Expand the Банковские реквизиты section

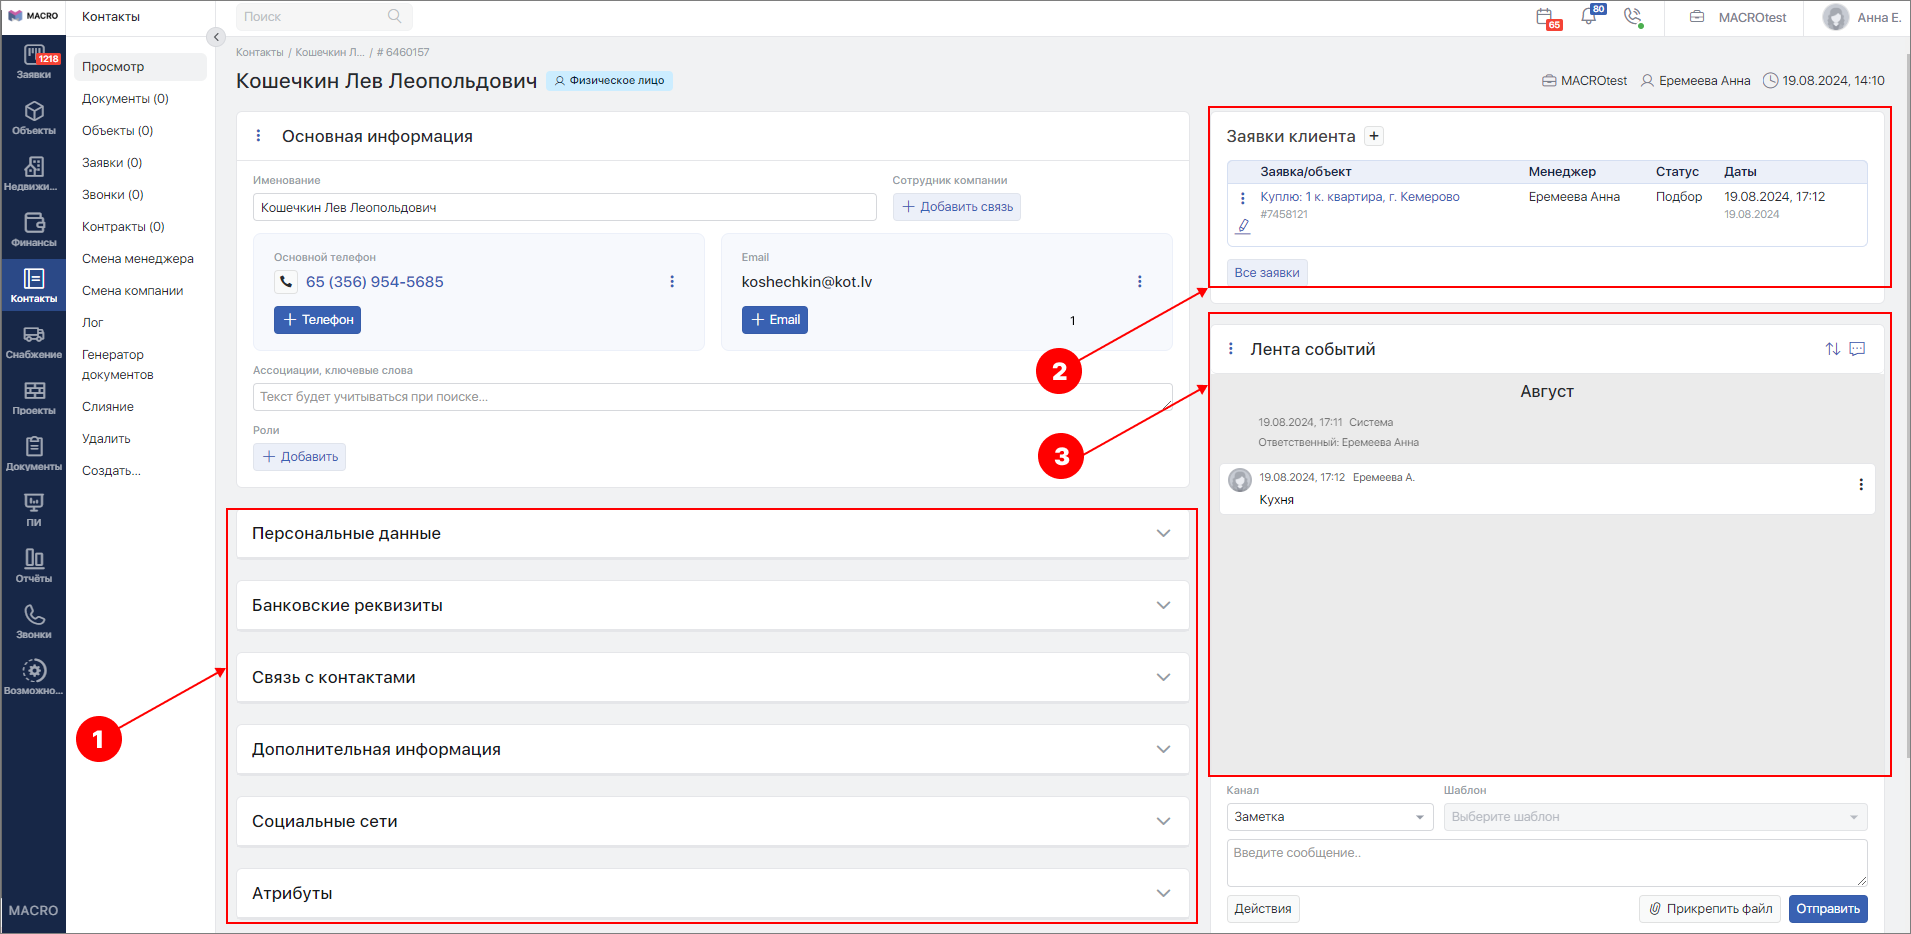(712, 606)
